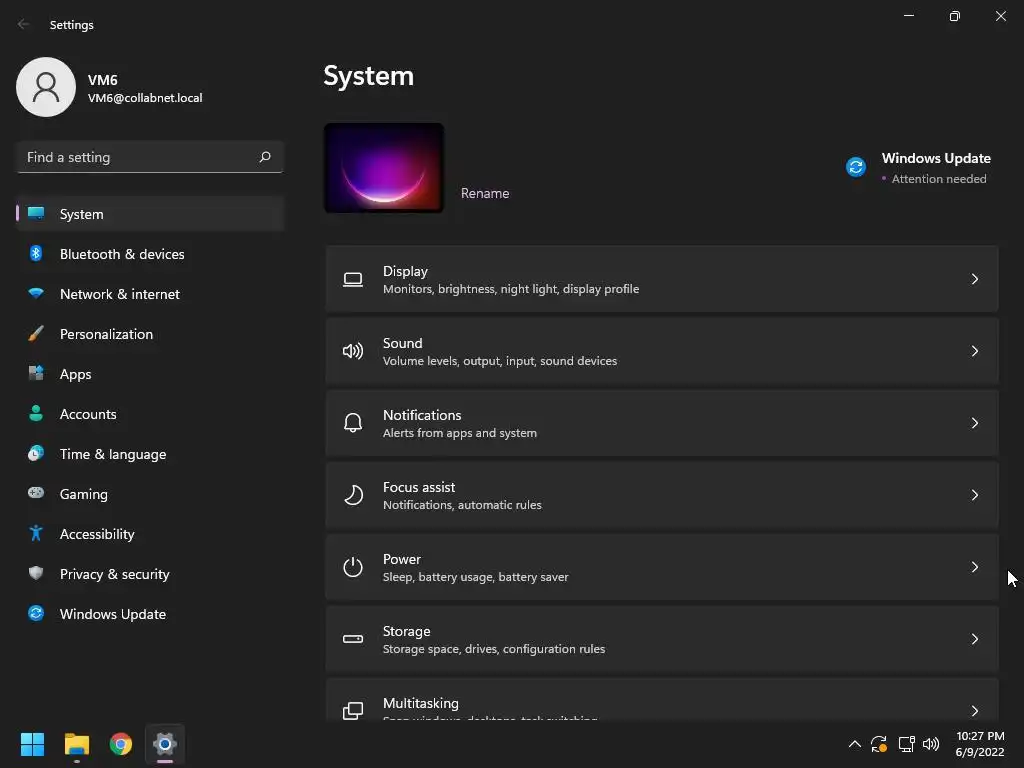Launch Google Chrome from the taskbar
Image resolution: width=1024 pixels, height=768 pixels.
tap(121, 744)
